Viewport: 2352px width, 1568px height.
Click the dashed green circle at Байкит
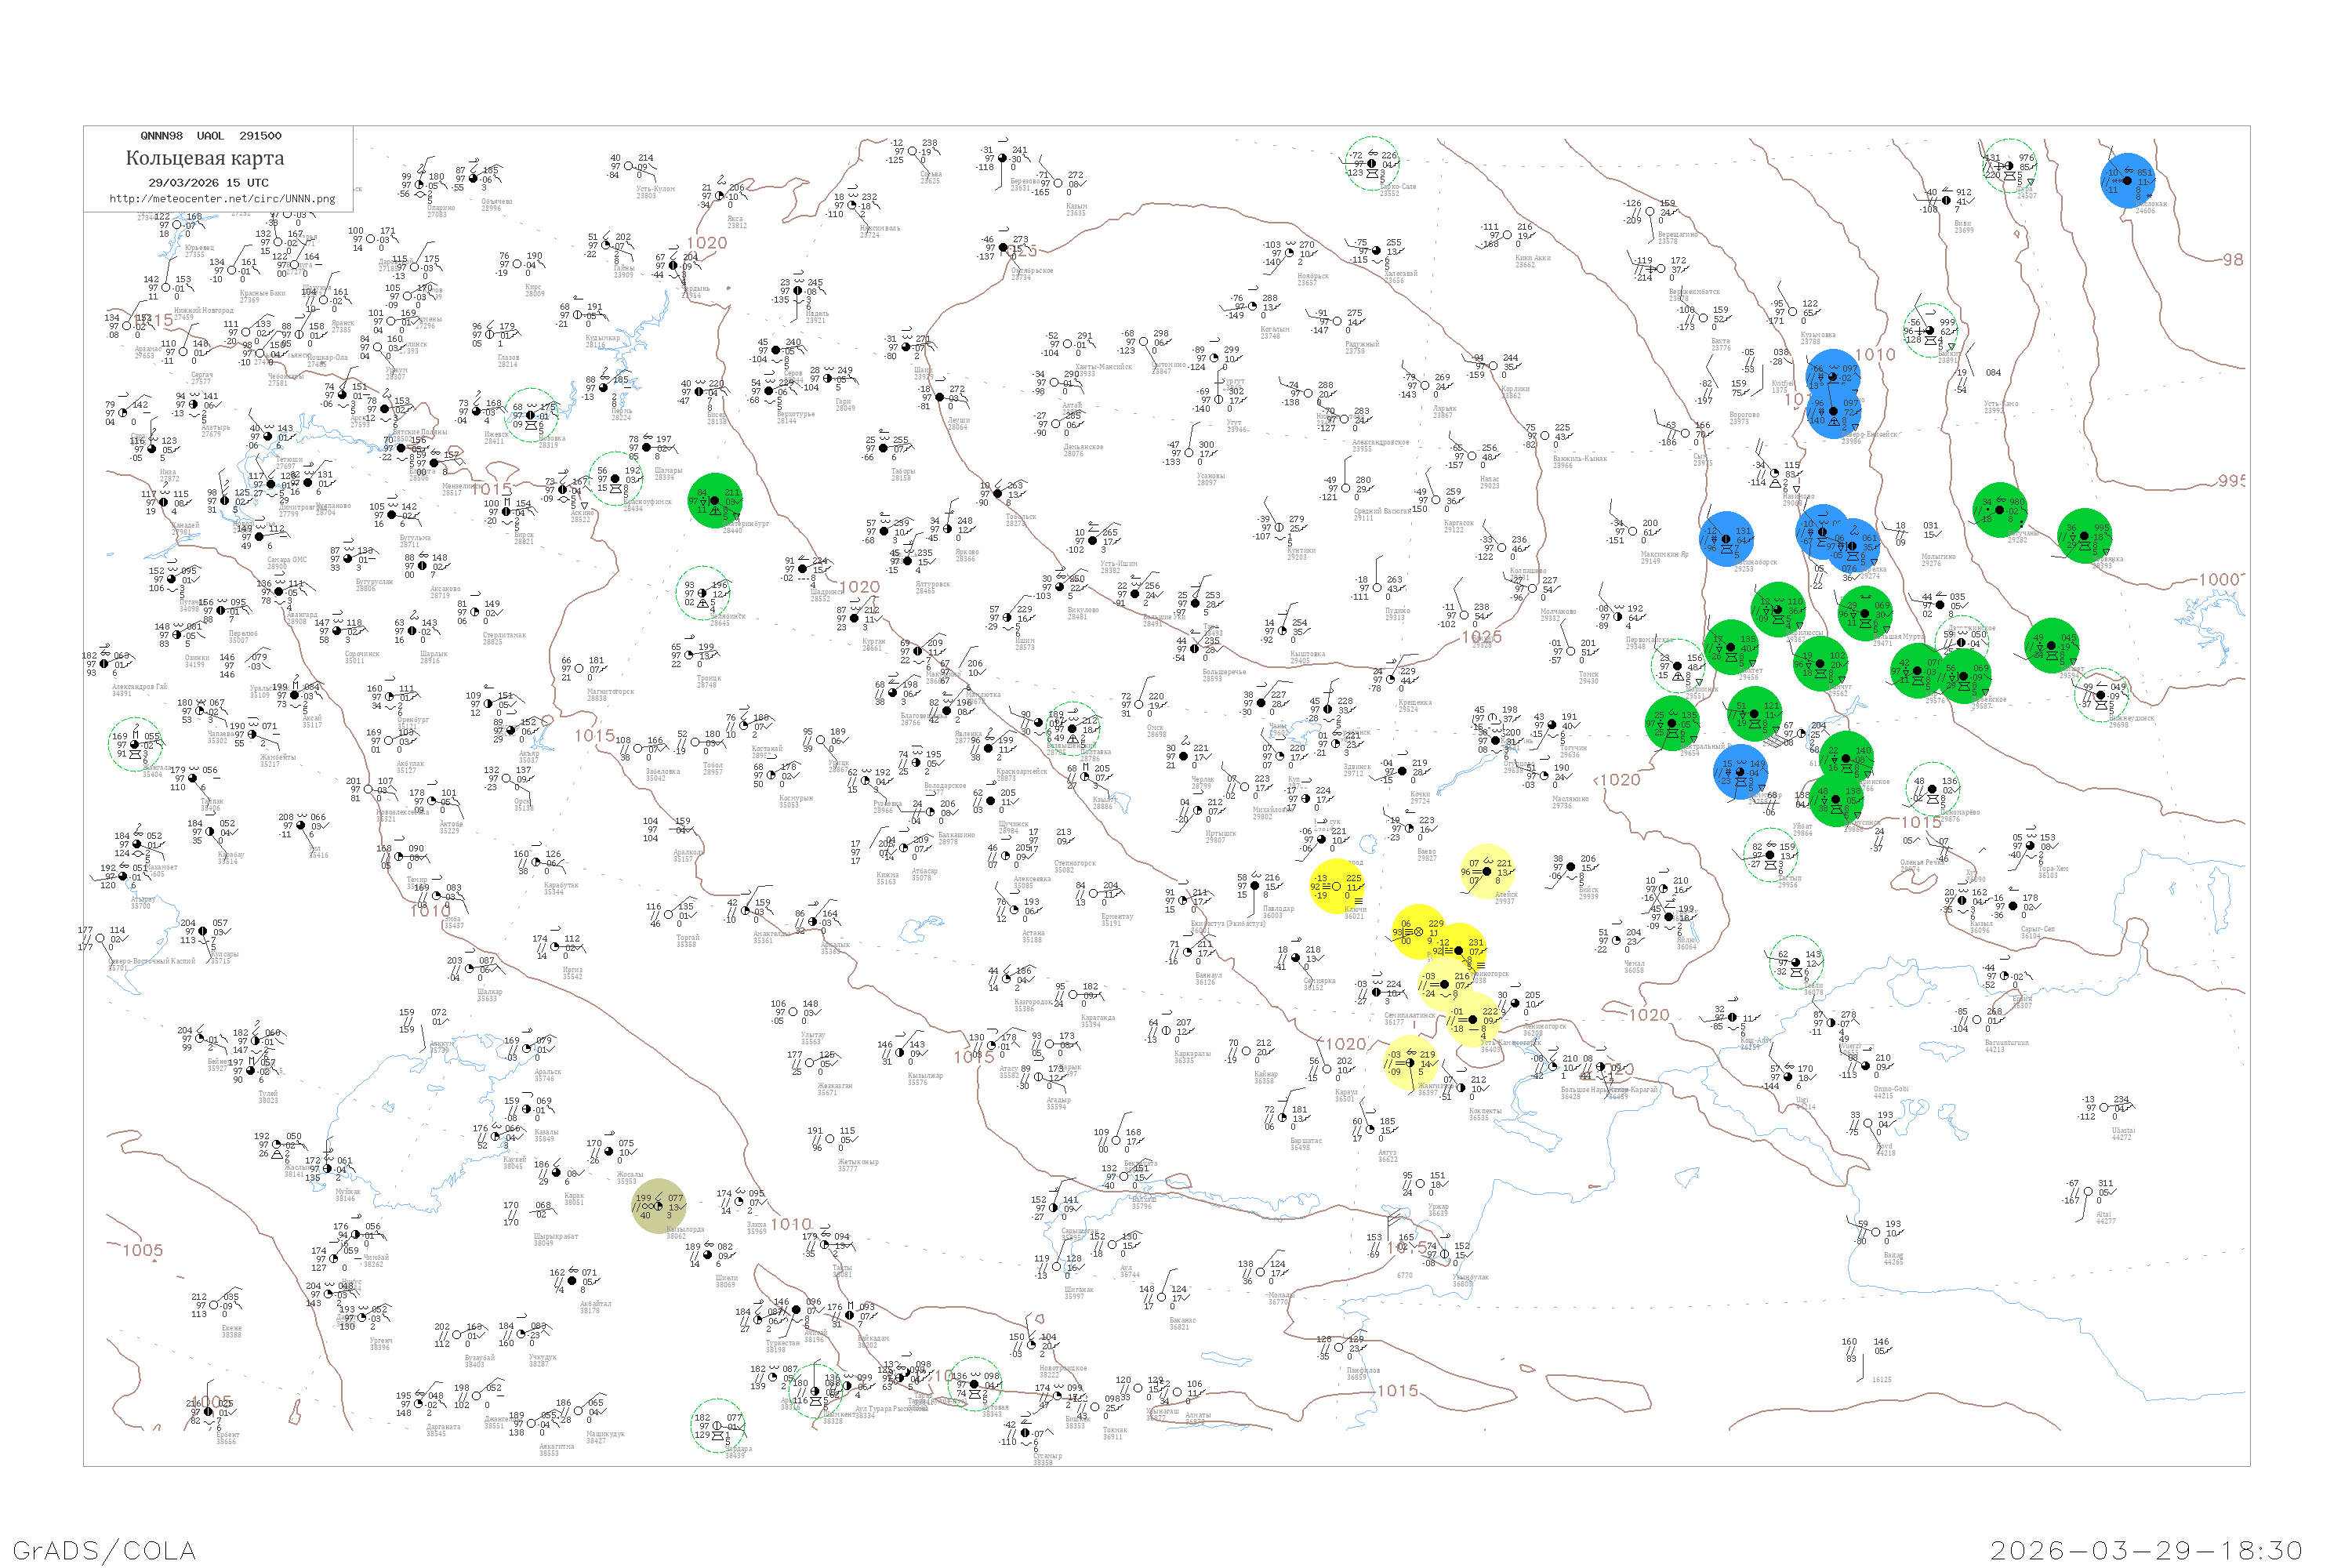[x=1930, y=330]
